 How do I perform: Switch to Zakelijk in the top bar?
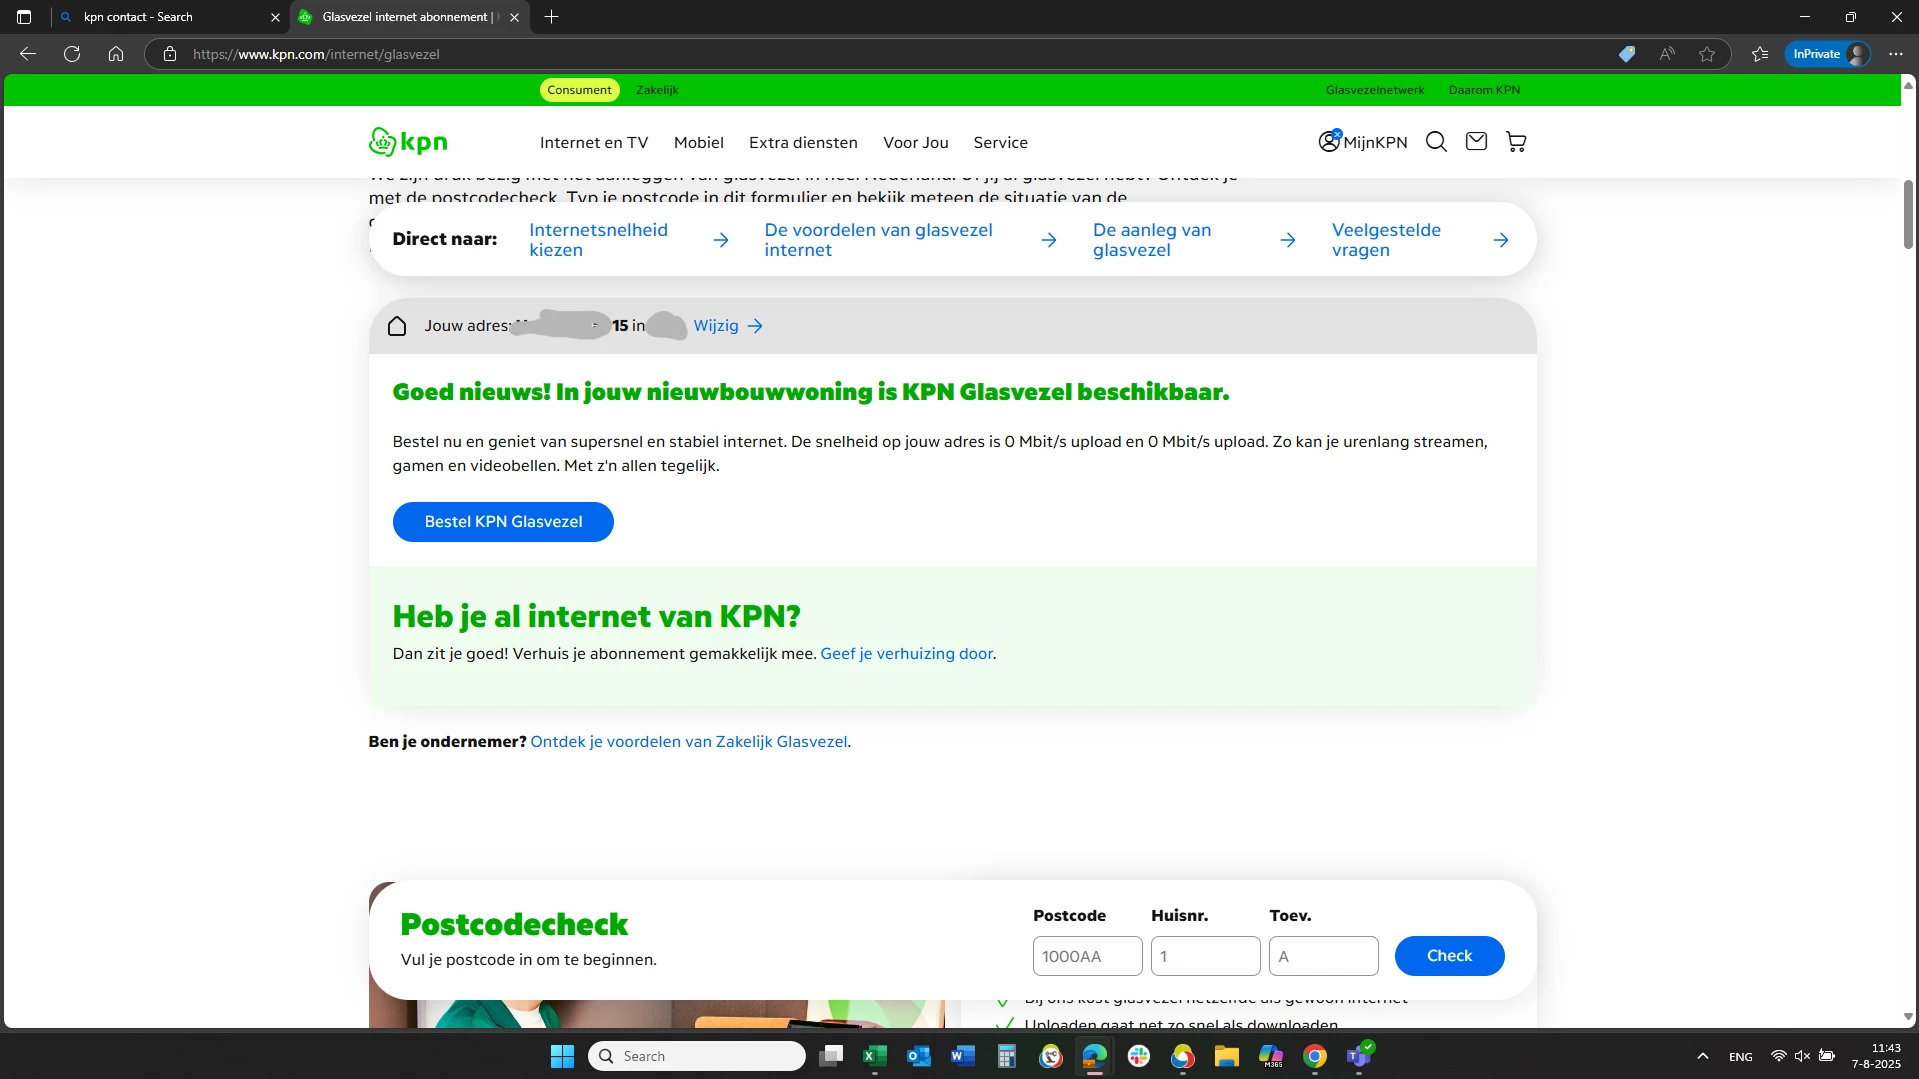pos(657,90)
